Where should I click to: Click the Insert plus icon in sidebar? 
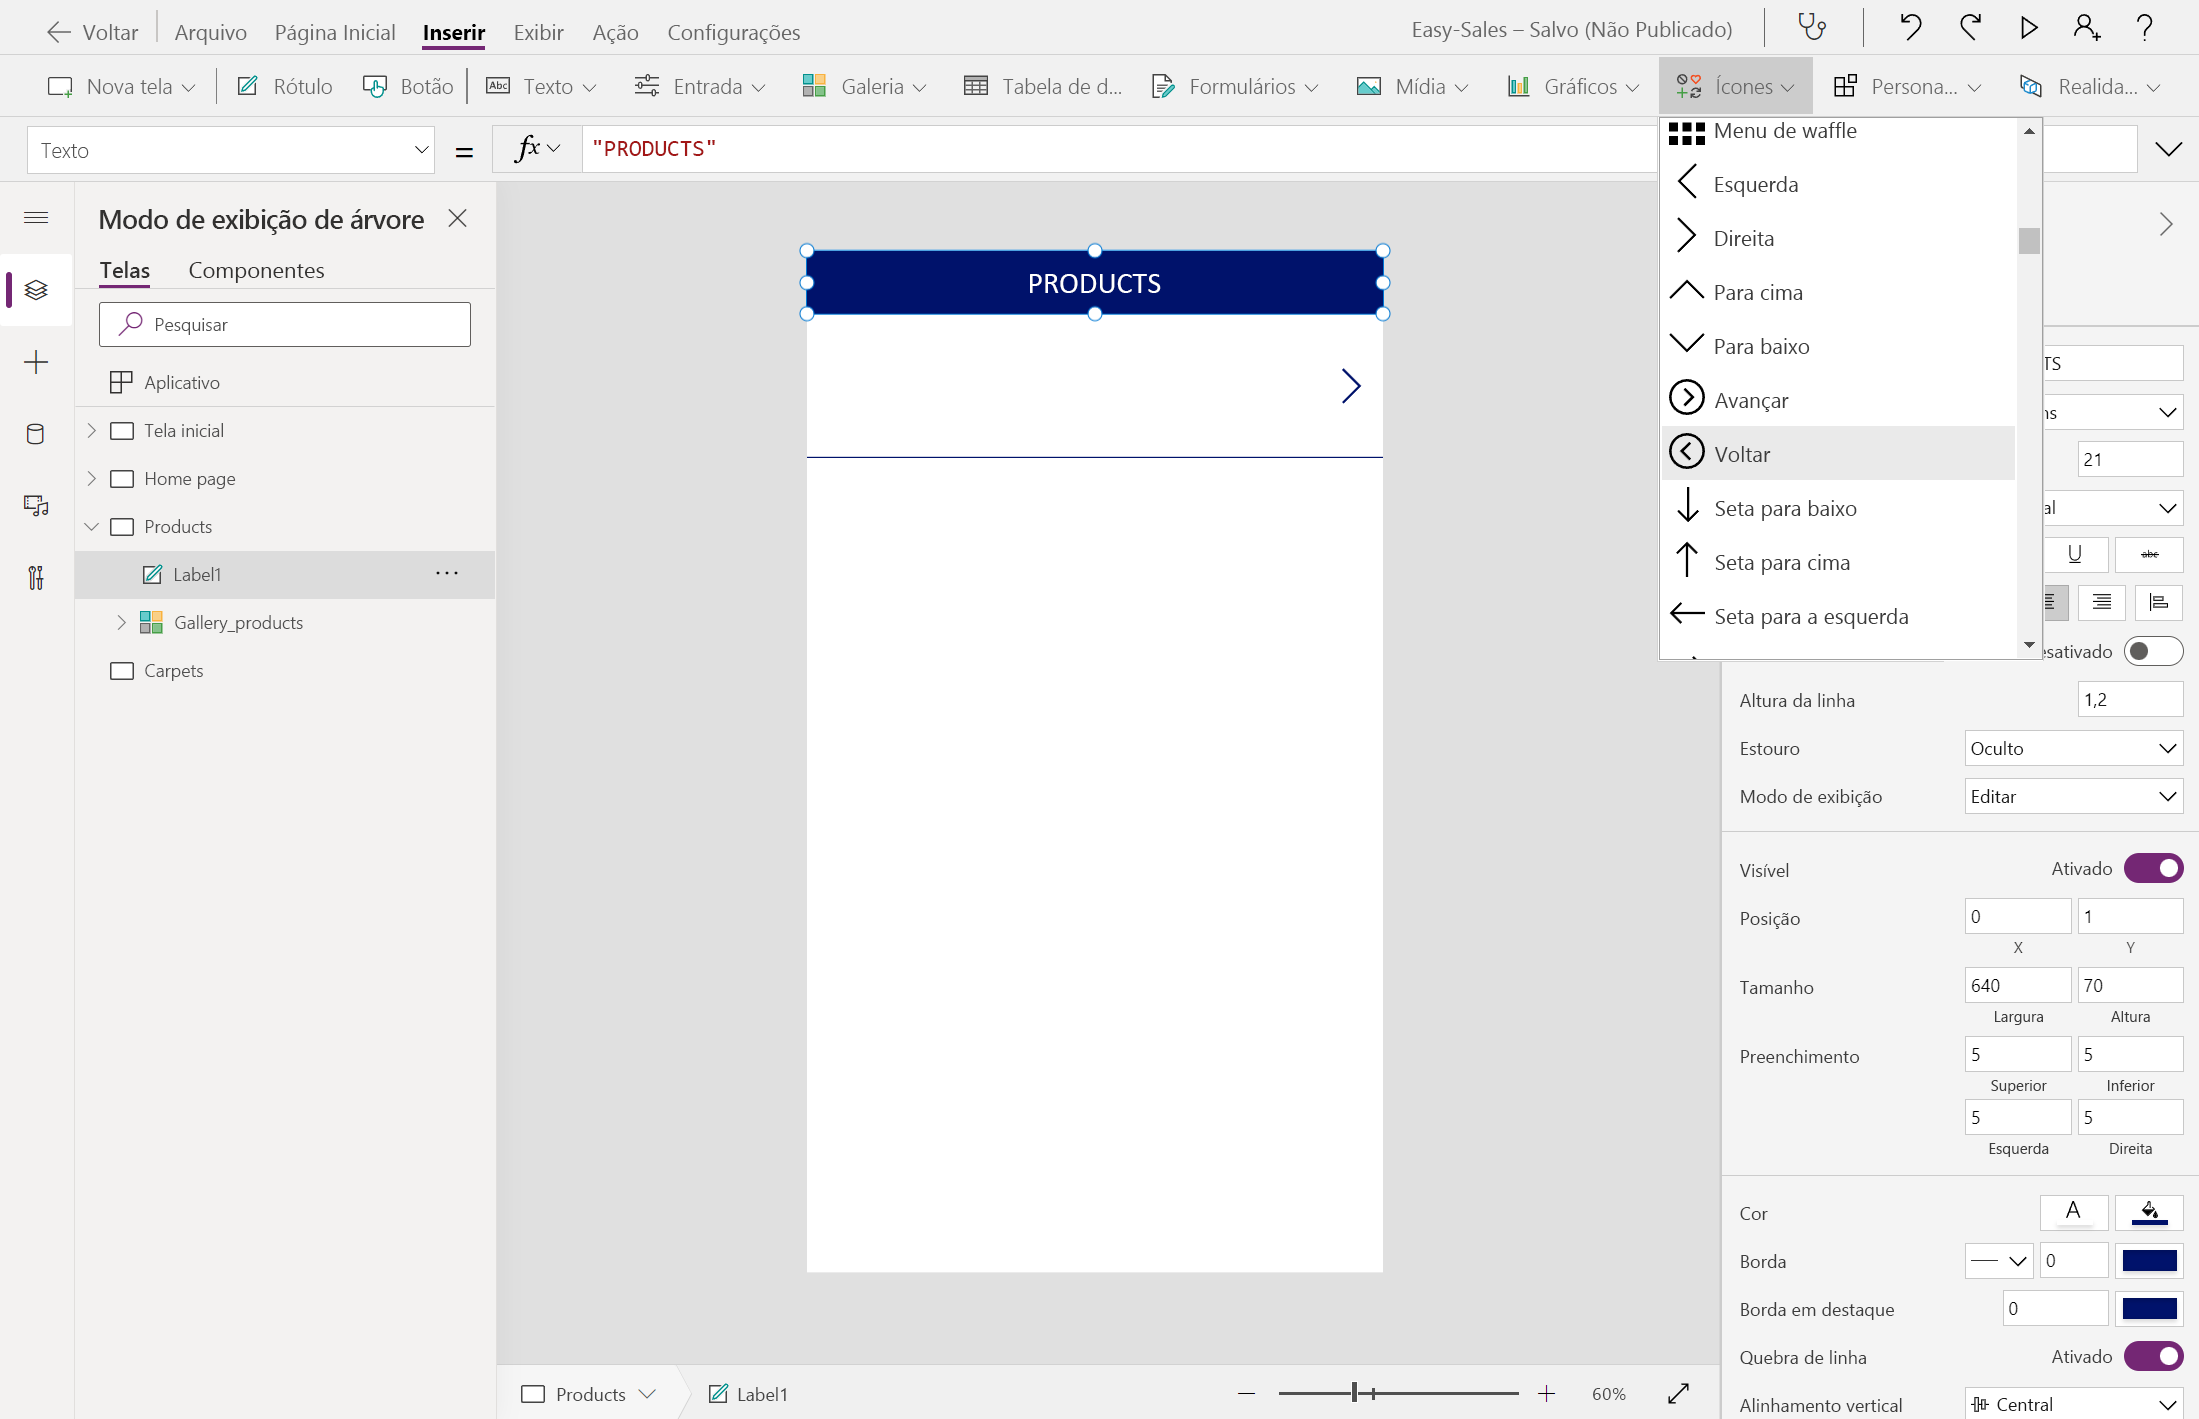(x=36, y=362)
